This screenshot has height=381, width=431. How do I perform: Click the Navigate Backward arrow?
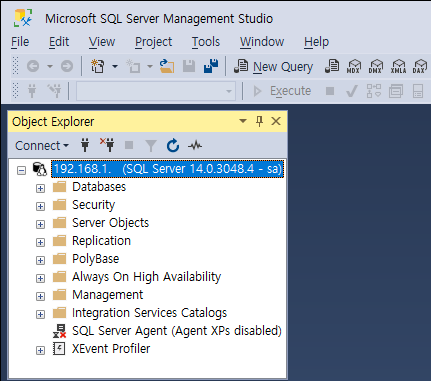tap(33, 66)
